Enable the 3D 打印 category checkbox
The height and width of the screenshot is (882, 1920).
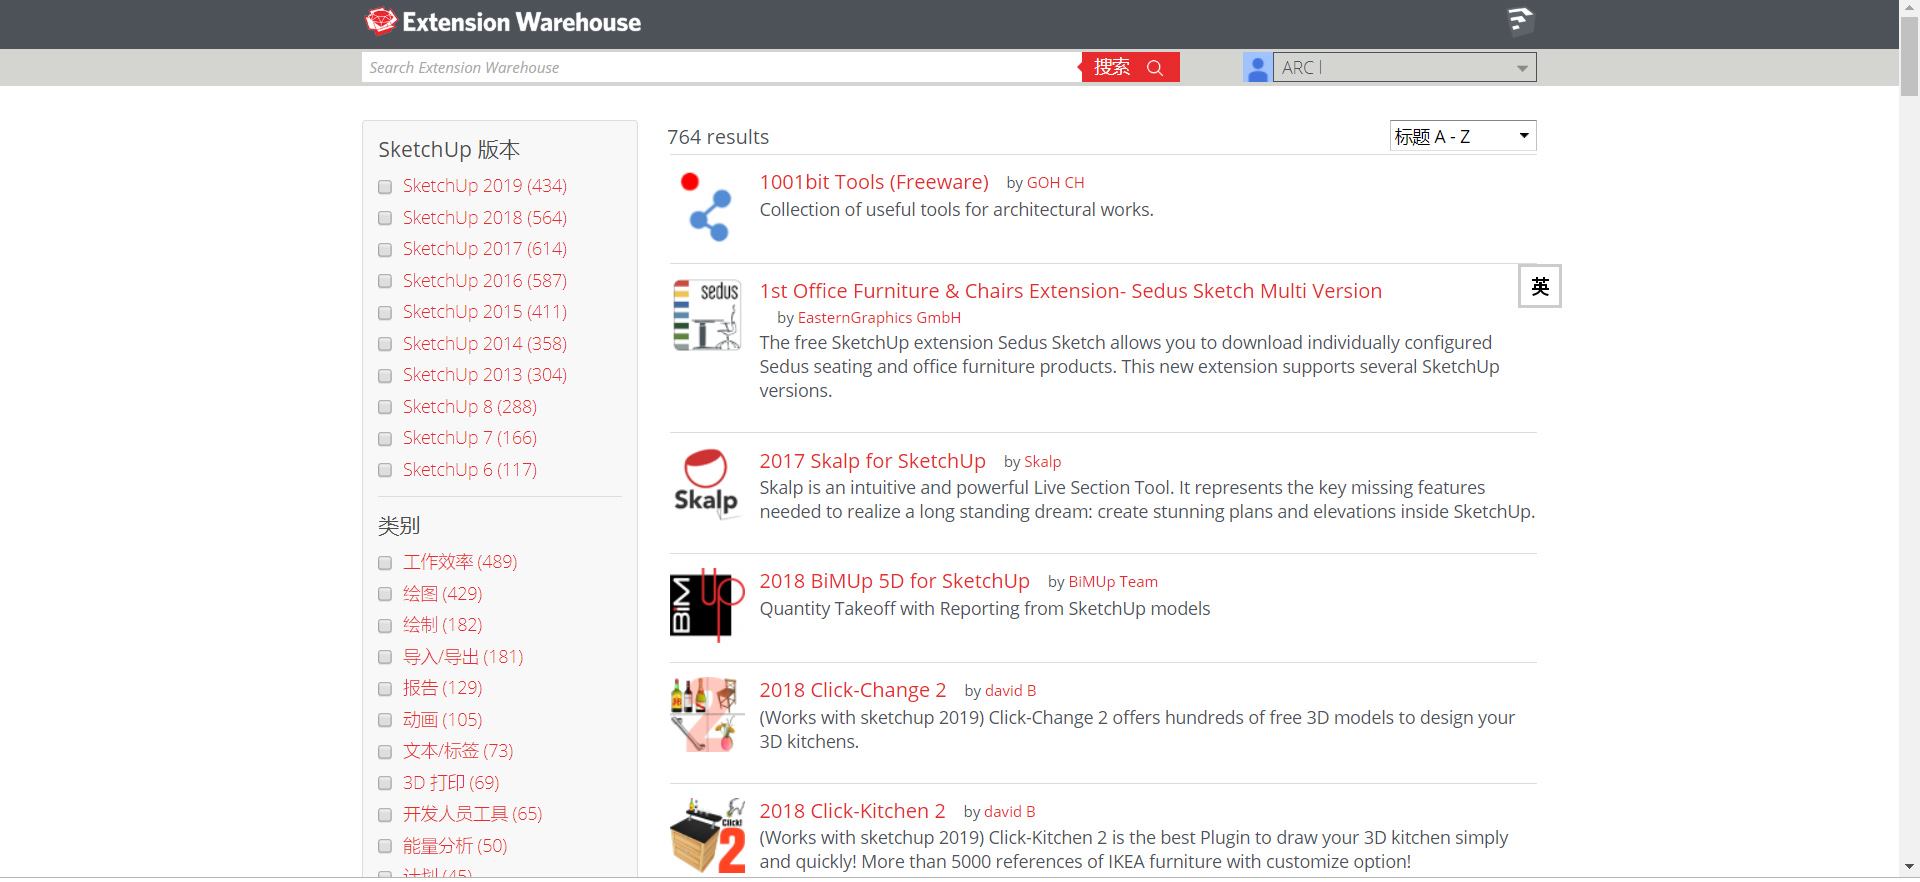[385, 783]
